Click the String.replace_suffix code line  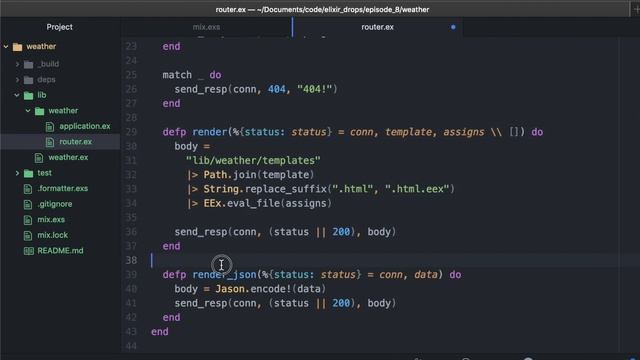[320, 189]
